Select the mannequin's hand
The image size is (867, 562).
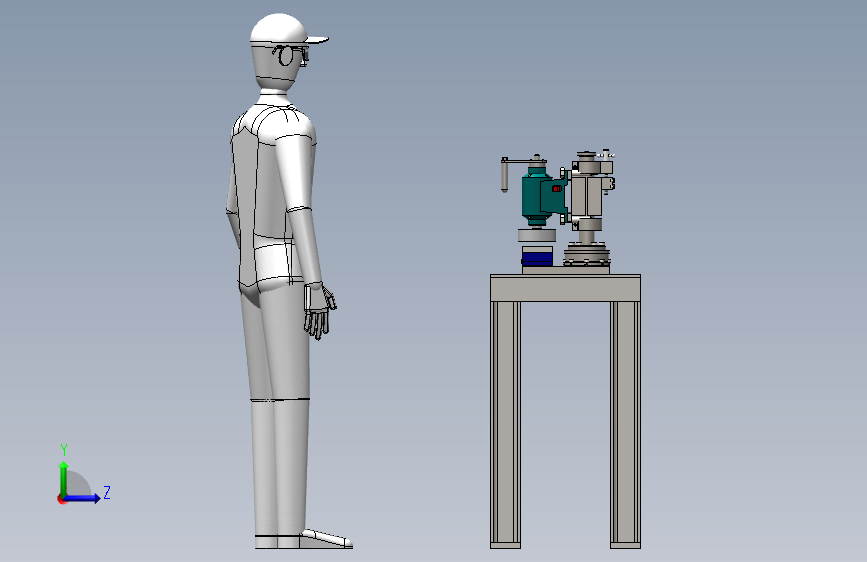point(320,311)
